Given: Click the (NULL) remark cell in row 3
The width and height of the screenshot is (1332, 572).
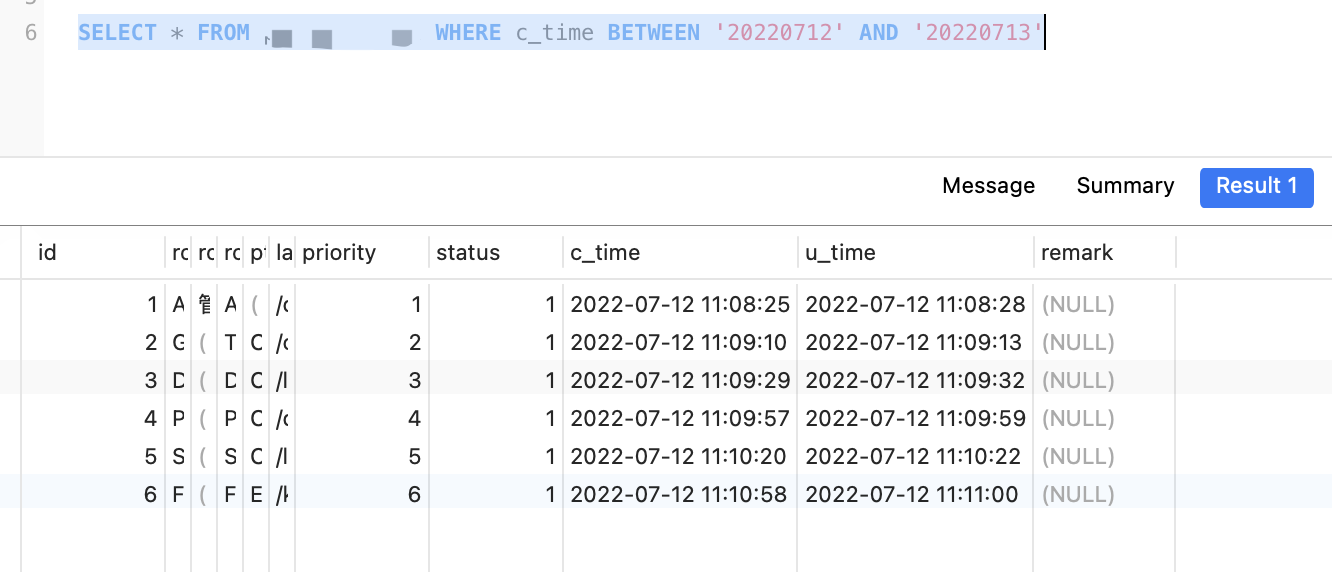Looking at the screenshot, I should tap(1078, 381).
